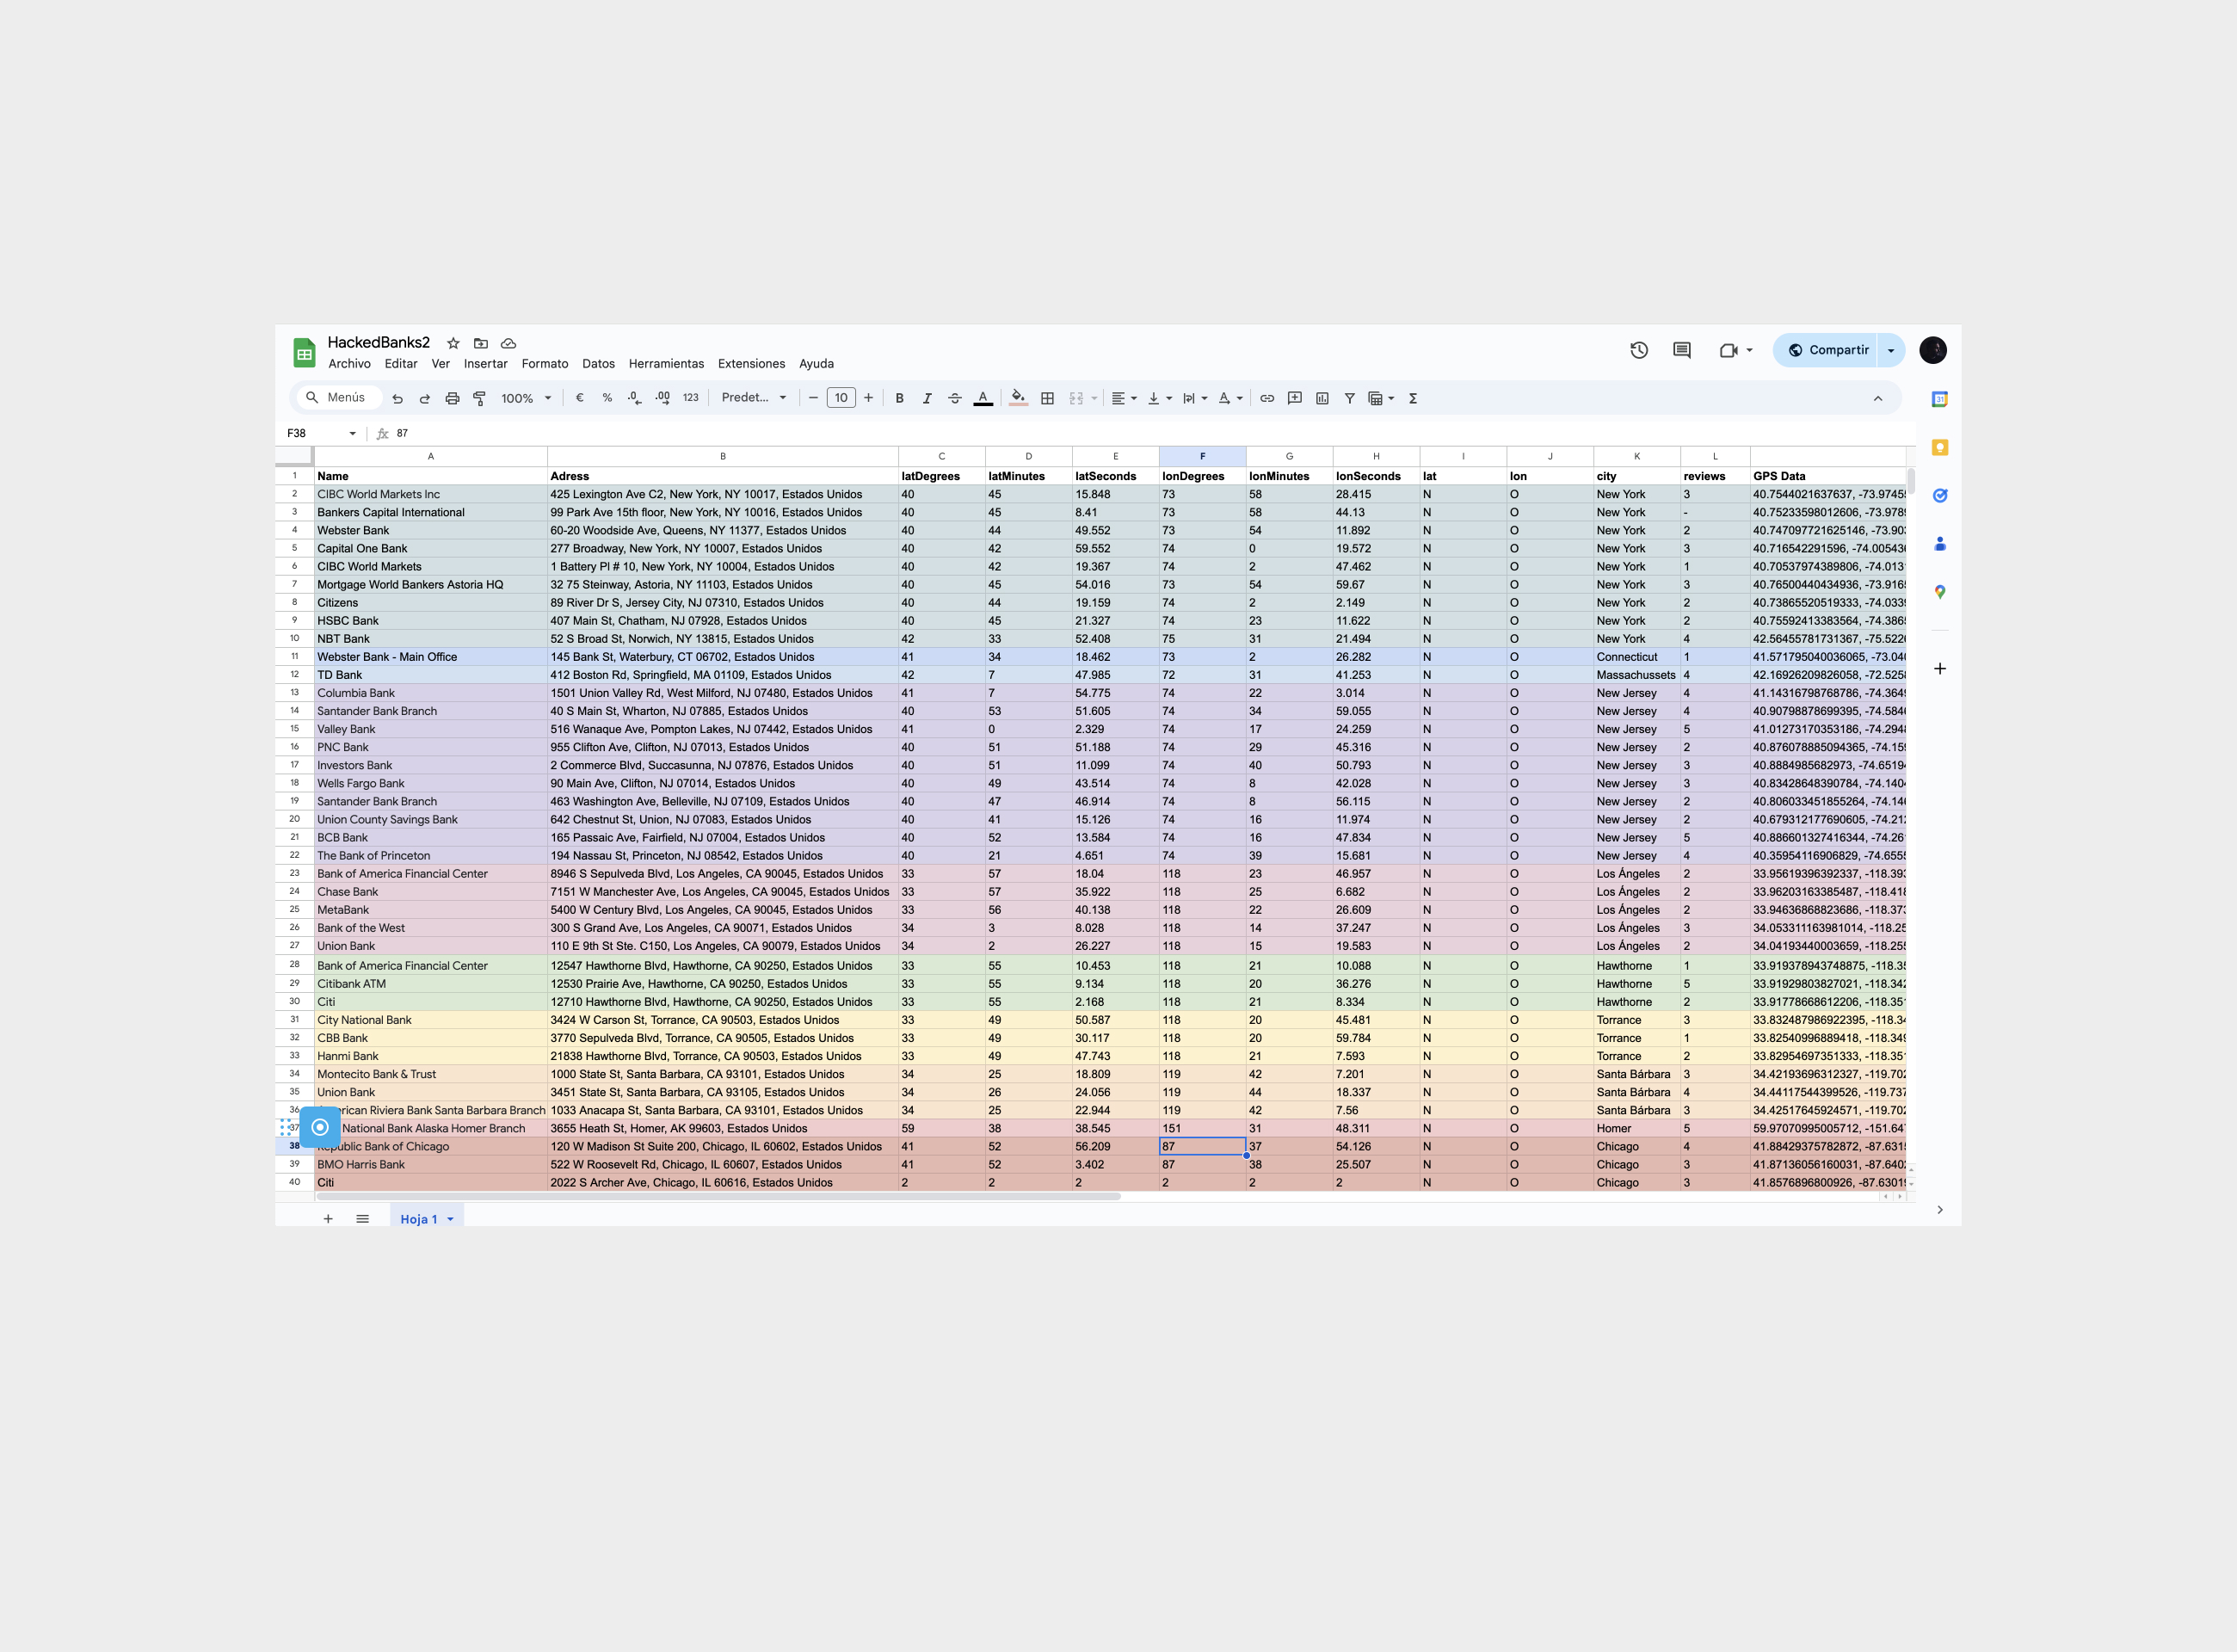Get add-ons plus icon in side panel
Image resolution: width=2237 pixels, height=1652 pixels.
coord(1939,668)
